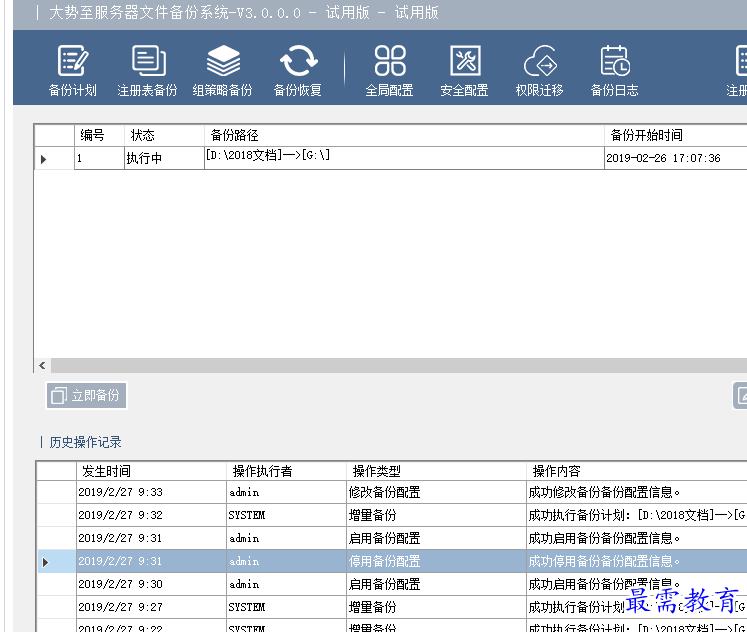Open the 备份恢复 backup restore tool
The image size is (747, 632).
tap(298, 70)
